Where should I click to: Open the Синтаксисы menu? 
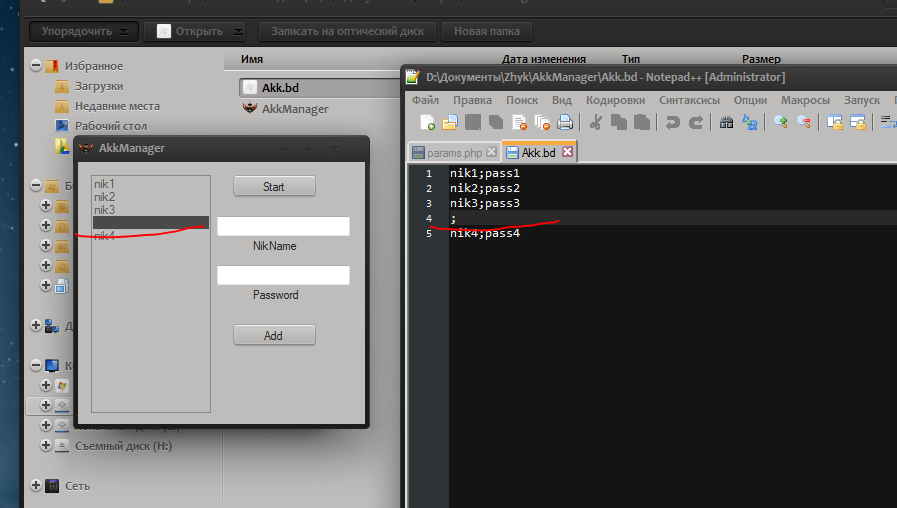click(690, 100)
